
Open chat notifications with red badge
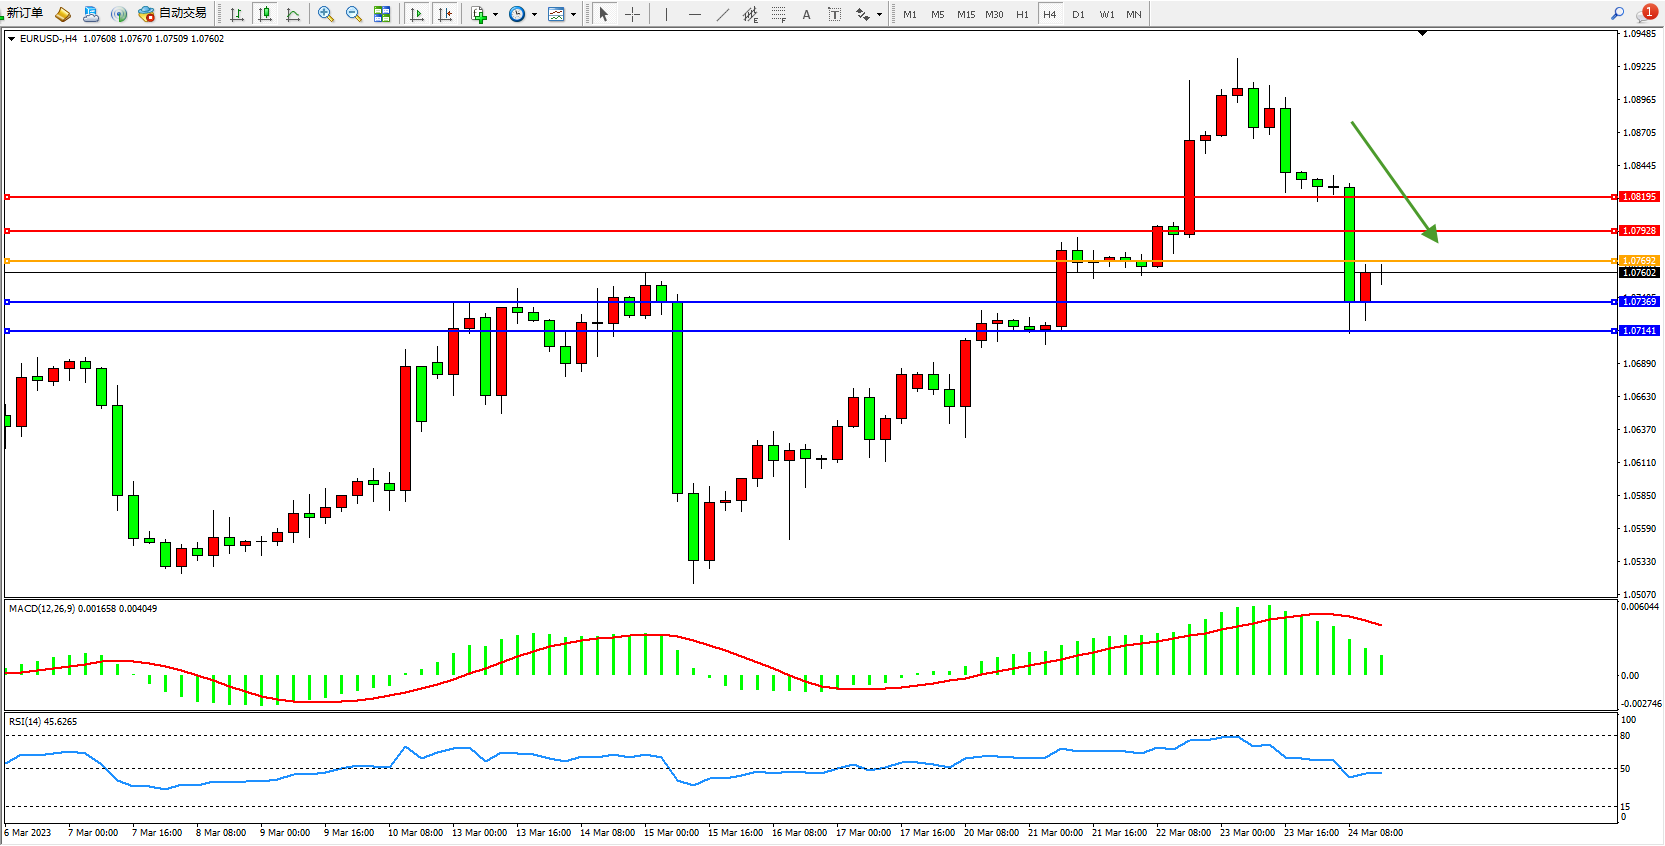coord(1645,14)
